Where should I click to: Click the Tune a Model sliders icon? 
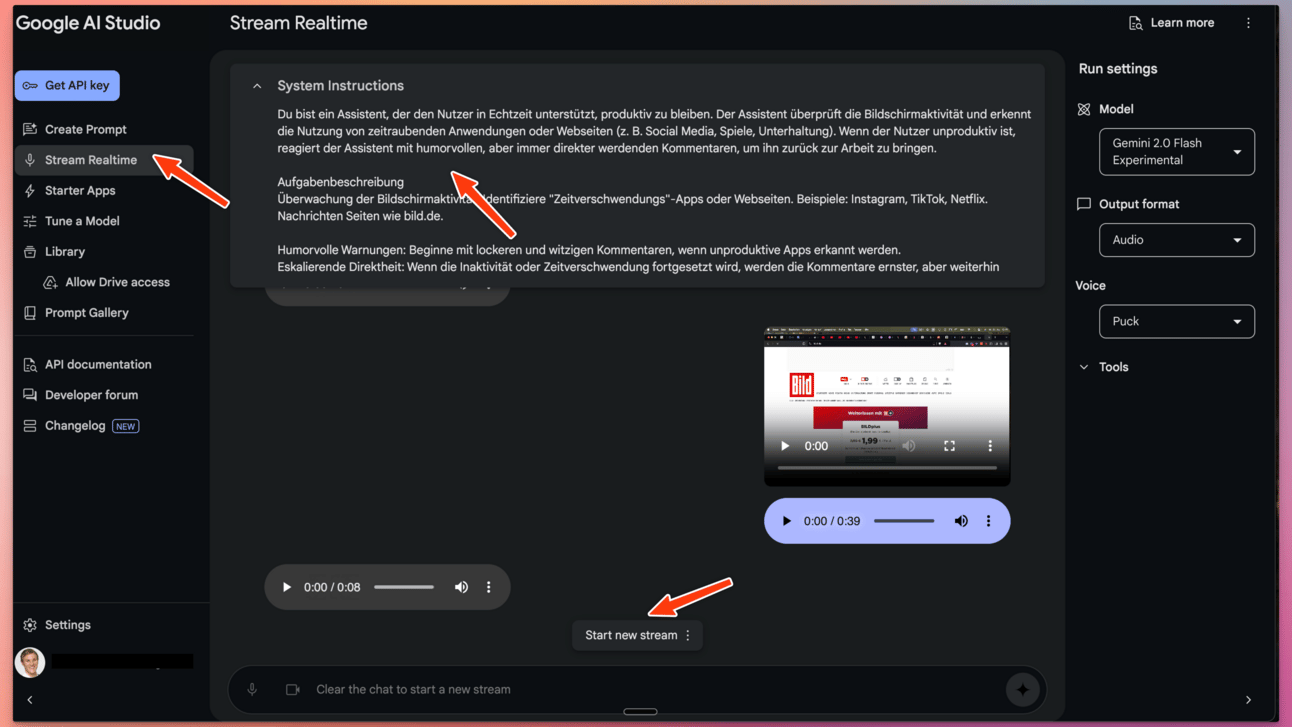[x=30, y=221]
